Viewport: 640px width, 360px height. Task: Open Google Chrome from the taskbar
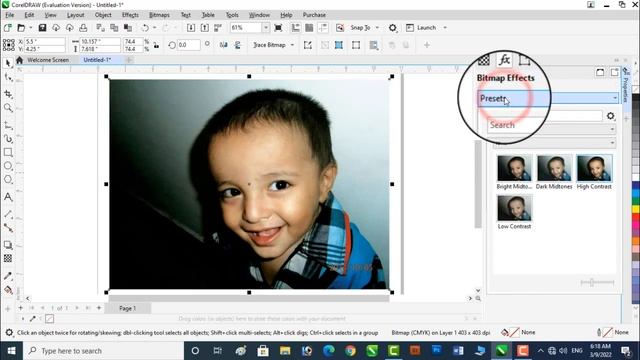coord(350,351)
